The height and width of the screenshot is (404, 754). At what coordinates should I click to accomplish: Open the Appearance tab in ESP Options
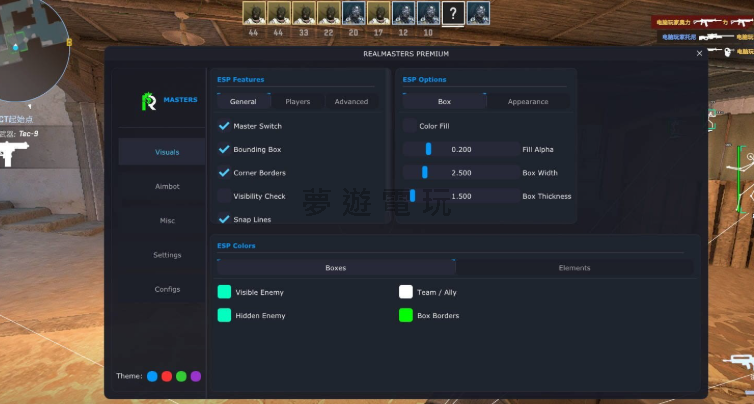528,101
